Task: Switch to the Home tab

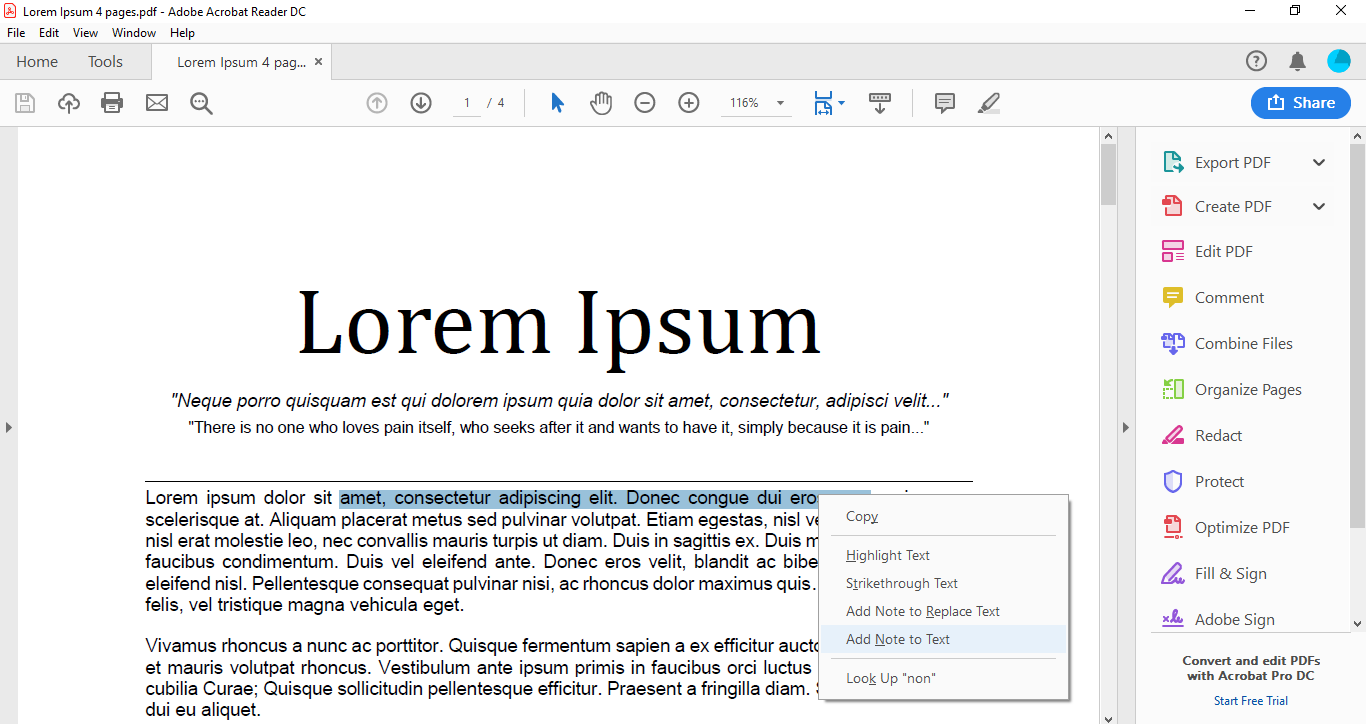Action: pyautogui.click(x=37, y=62)
